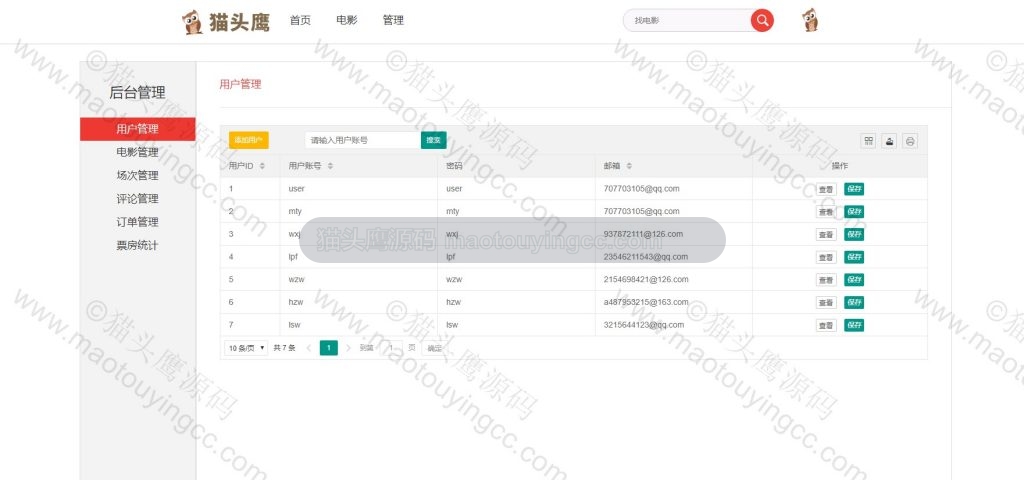1024x480 pixels.
Task: Open the 10 条/页 page size dropdown
Action: [x=246, y=348]
